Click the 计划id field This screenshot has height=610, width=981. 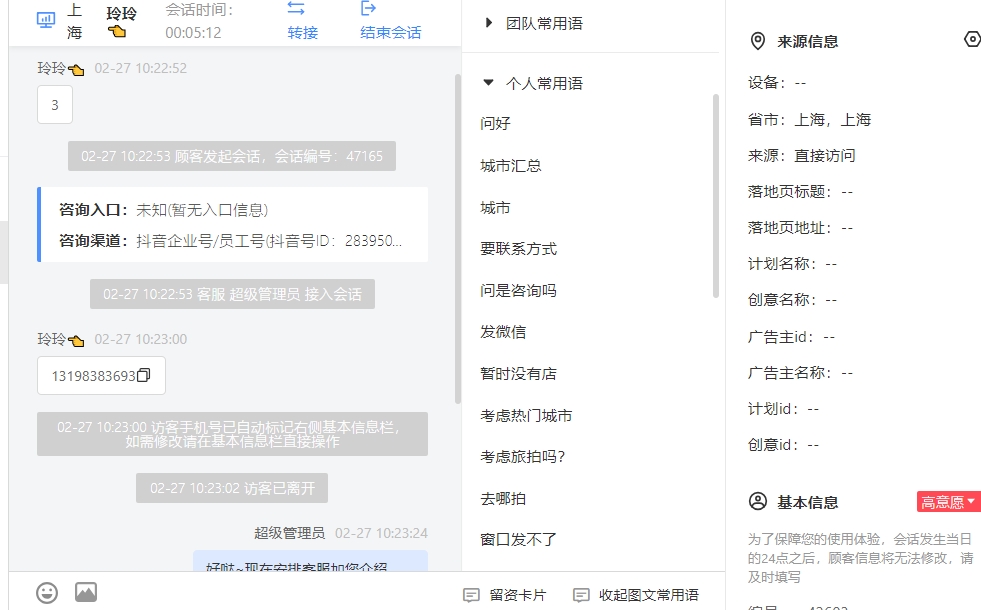click(783, 409)
